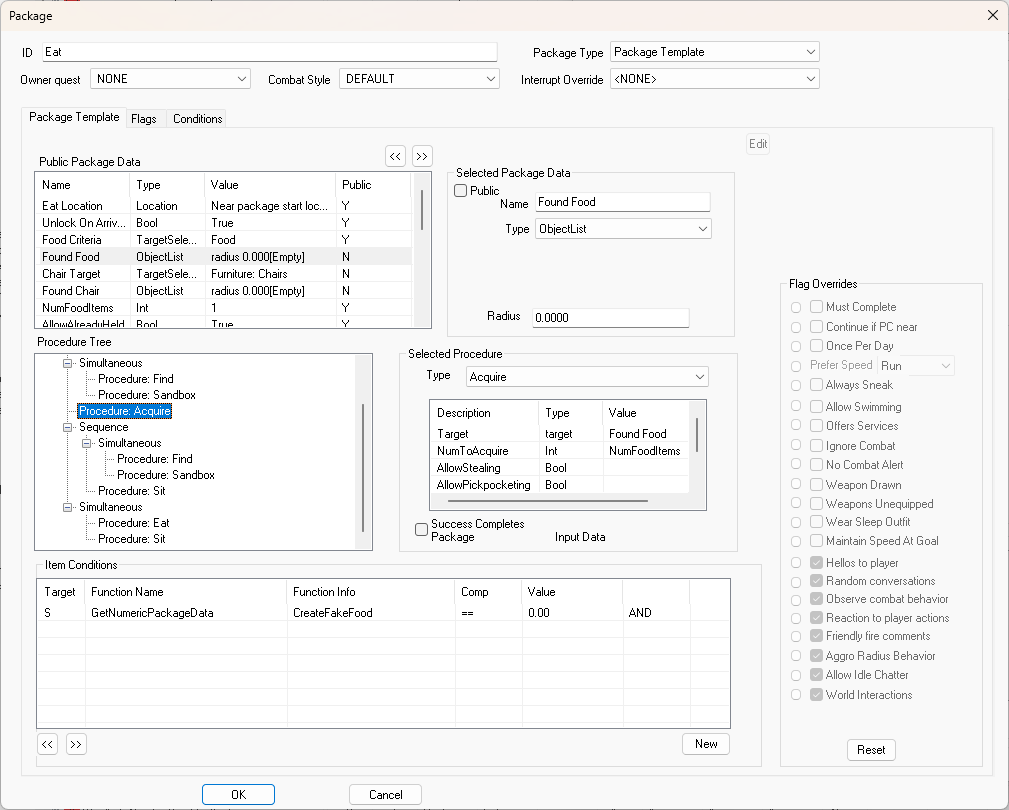Click the Item Conditions >> arrow button
The height and width of the screenshot is (810, 1009).
76,744
